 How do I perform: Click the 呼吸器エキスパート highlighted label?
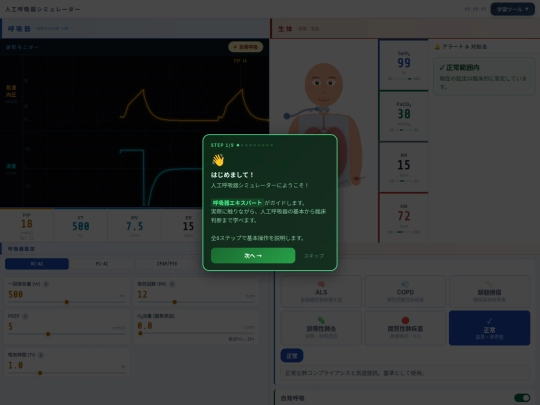(237, 203)
